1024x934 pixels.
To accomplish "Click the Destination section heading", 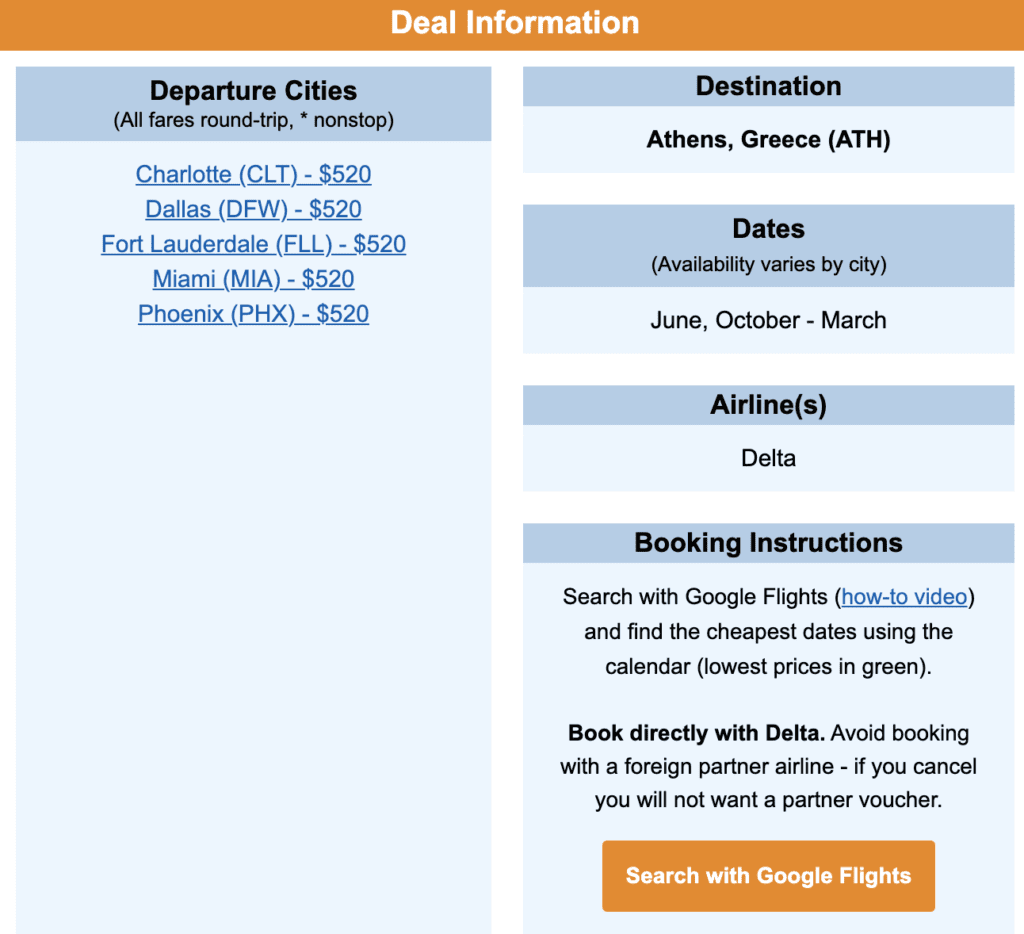I will (768, 86).
